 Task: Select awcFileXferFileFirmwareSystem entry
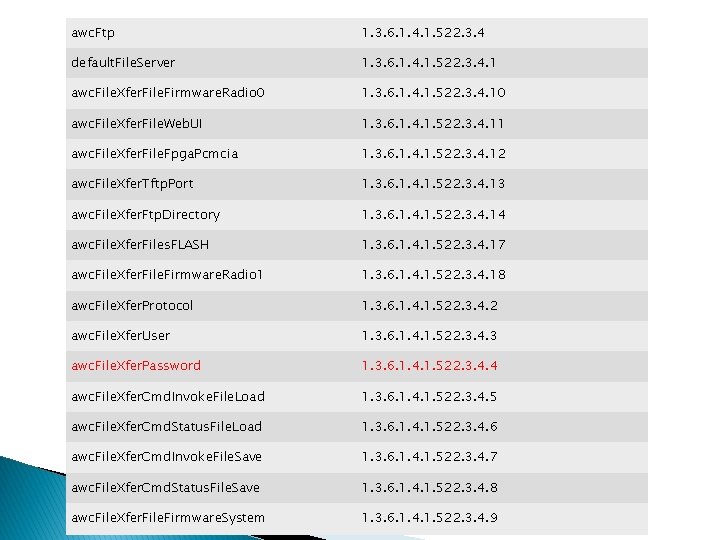pos(168,518)
